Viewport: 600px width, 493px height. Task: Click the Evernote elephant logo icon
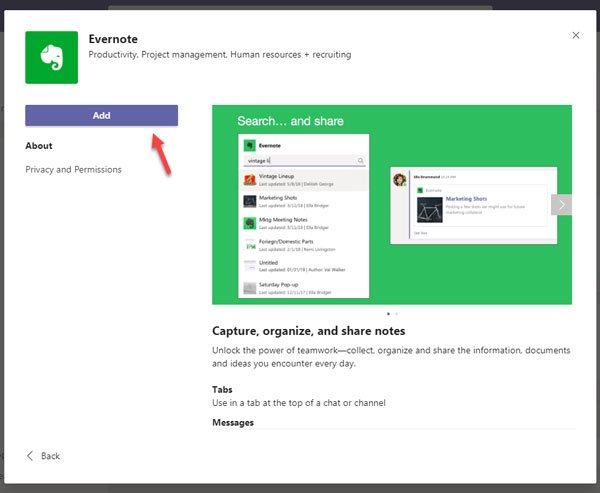[x=51, y=57]
